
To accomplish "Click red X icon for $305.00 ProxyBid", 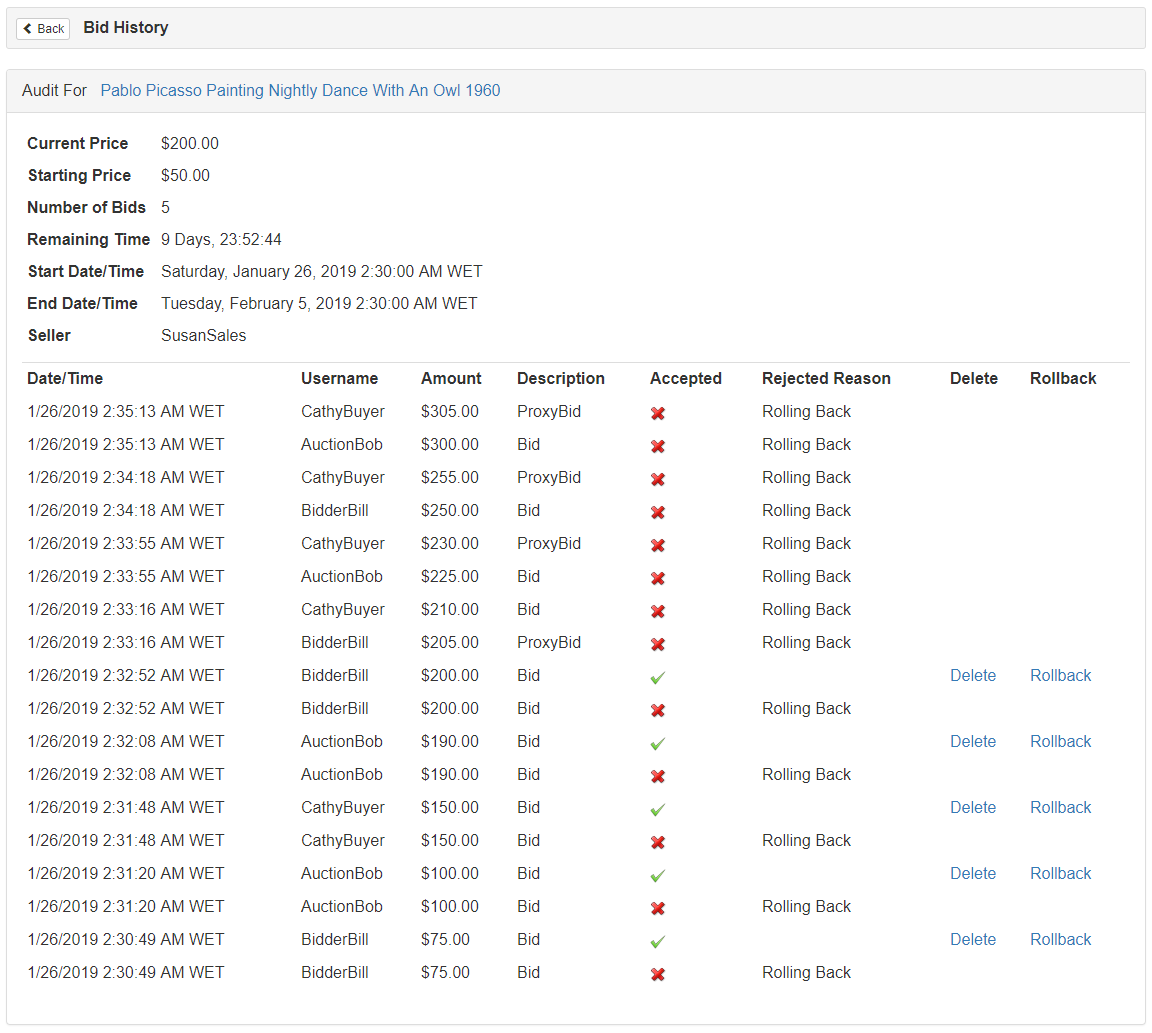I will (x=658, y=414).
